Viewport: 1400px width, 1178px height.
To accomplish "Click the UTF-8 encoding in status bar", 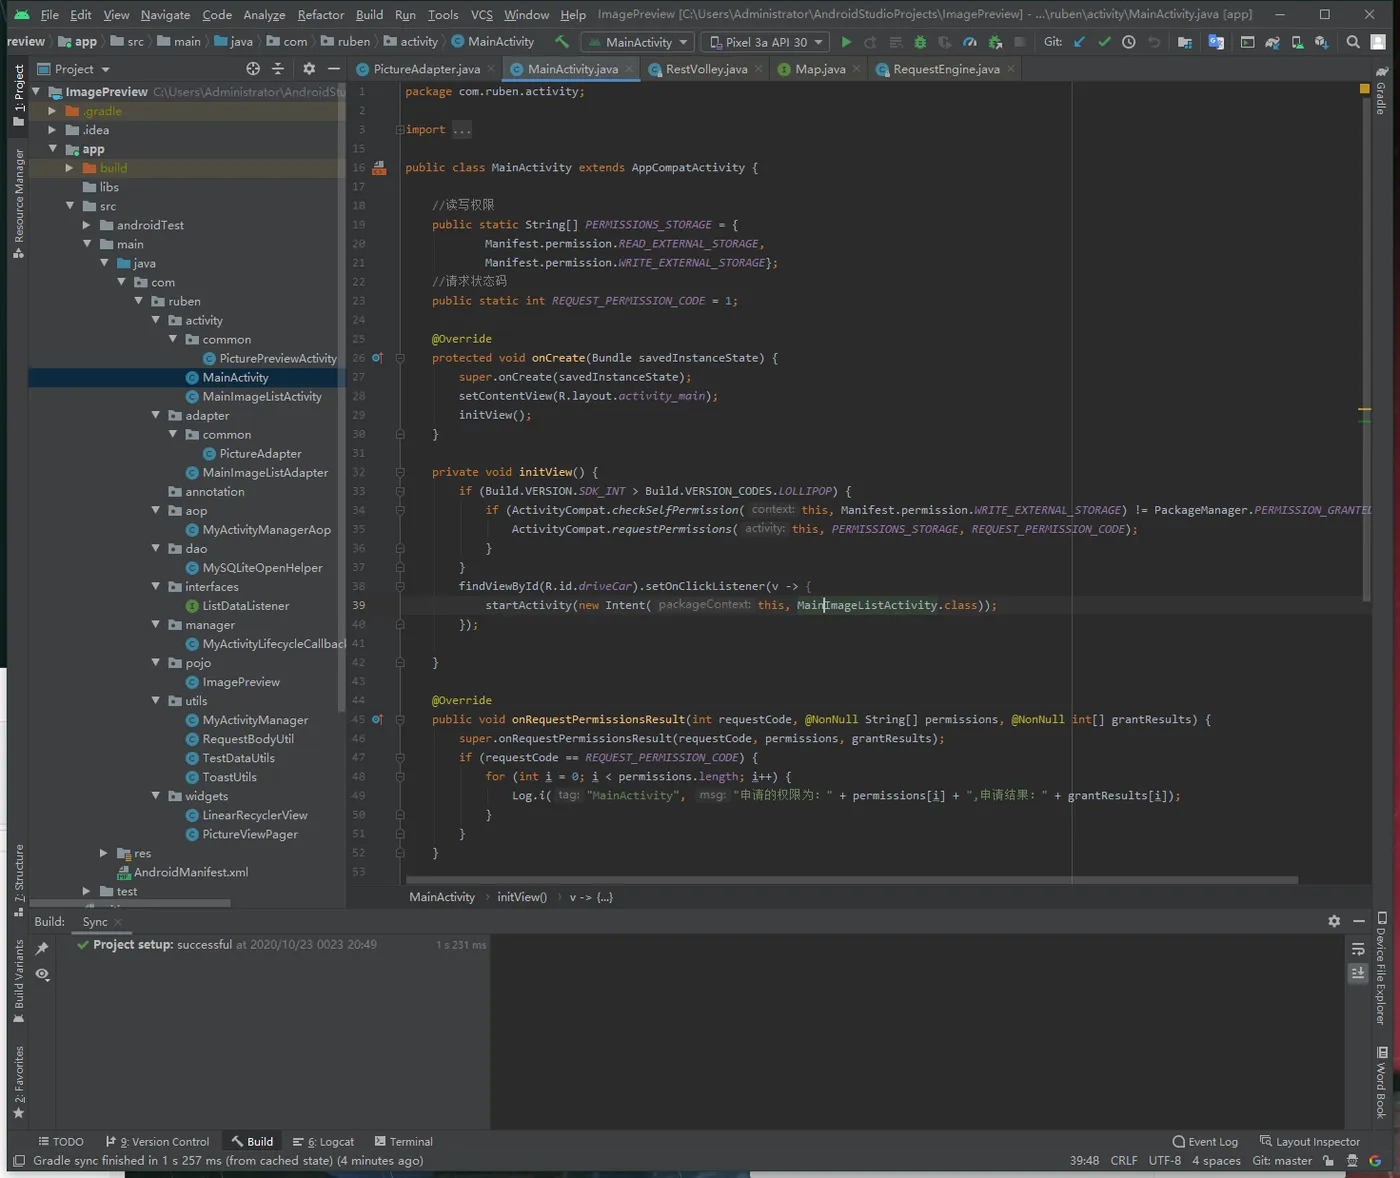I will point(1165,1161).
